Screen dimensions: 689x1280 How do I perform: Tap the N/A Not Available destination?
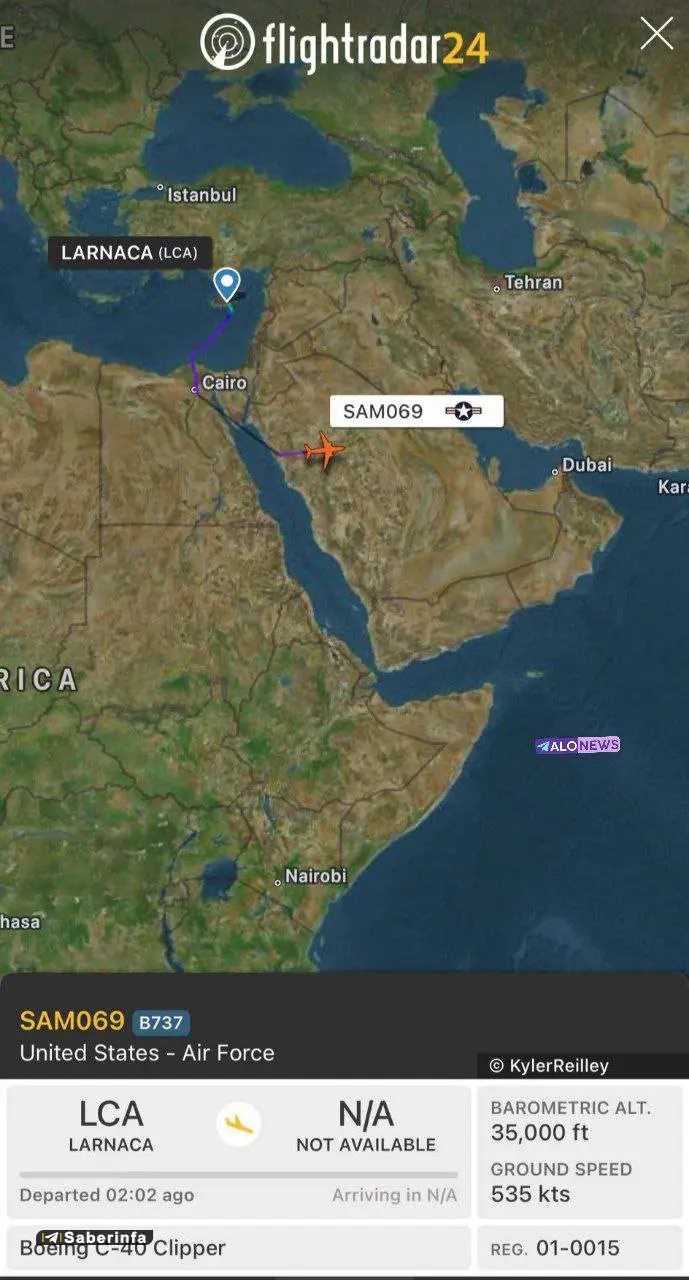[x=366, y=1126]
